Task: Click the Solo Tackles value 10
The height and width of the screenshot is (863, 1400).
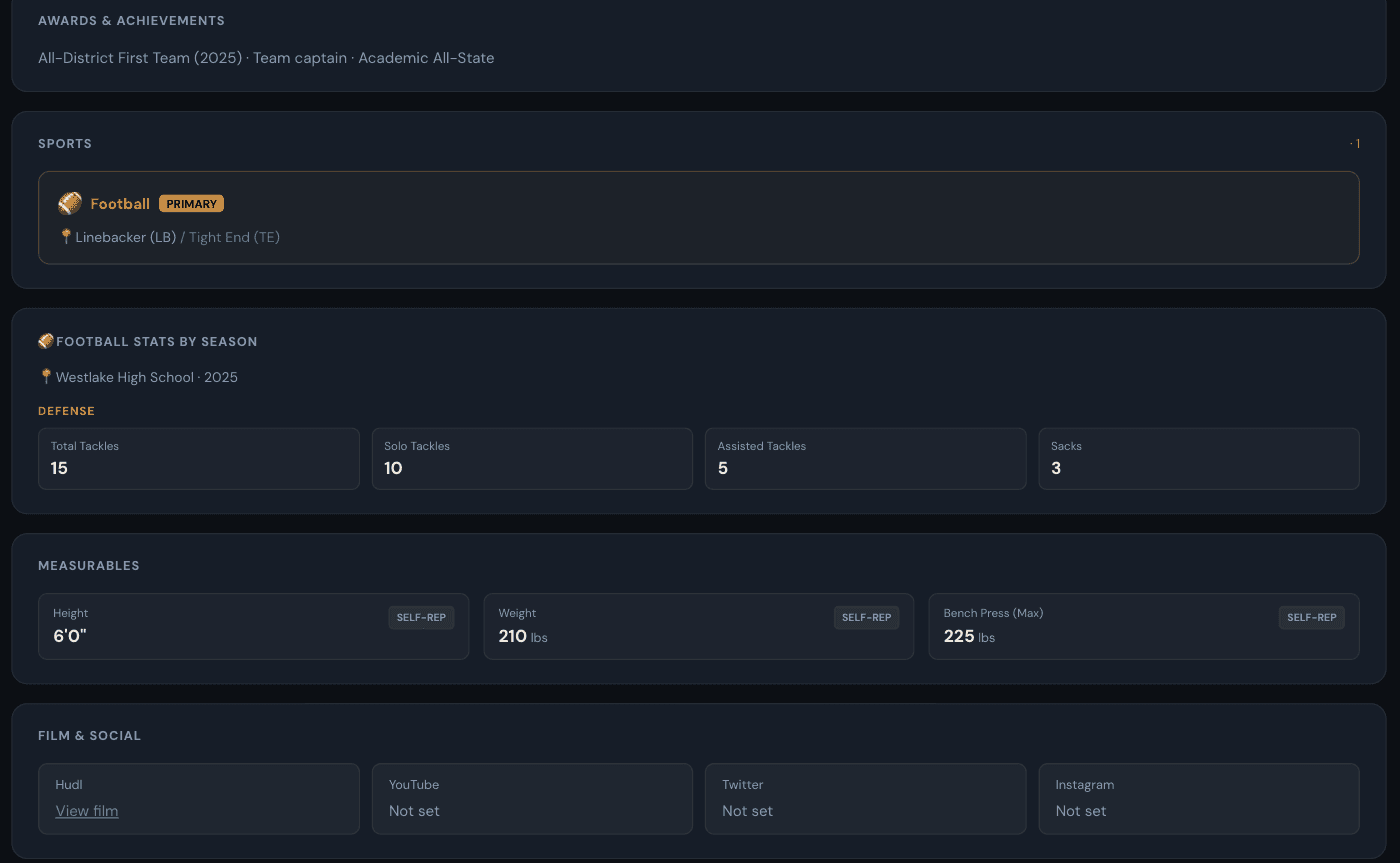Action: [x=393, y=468]
